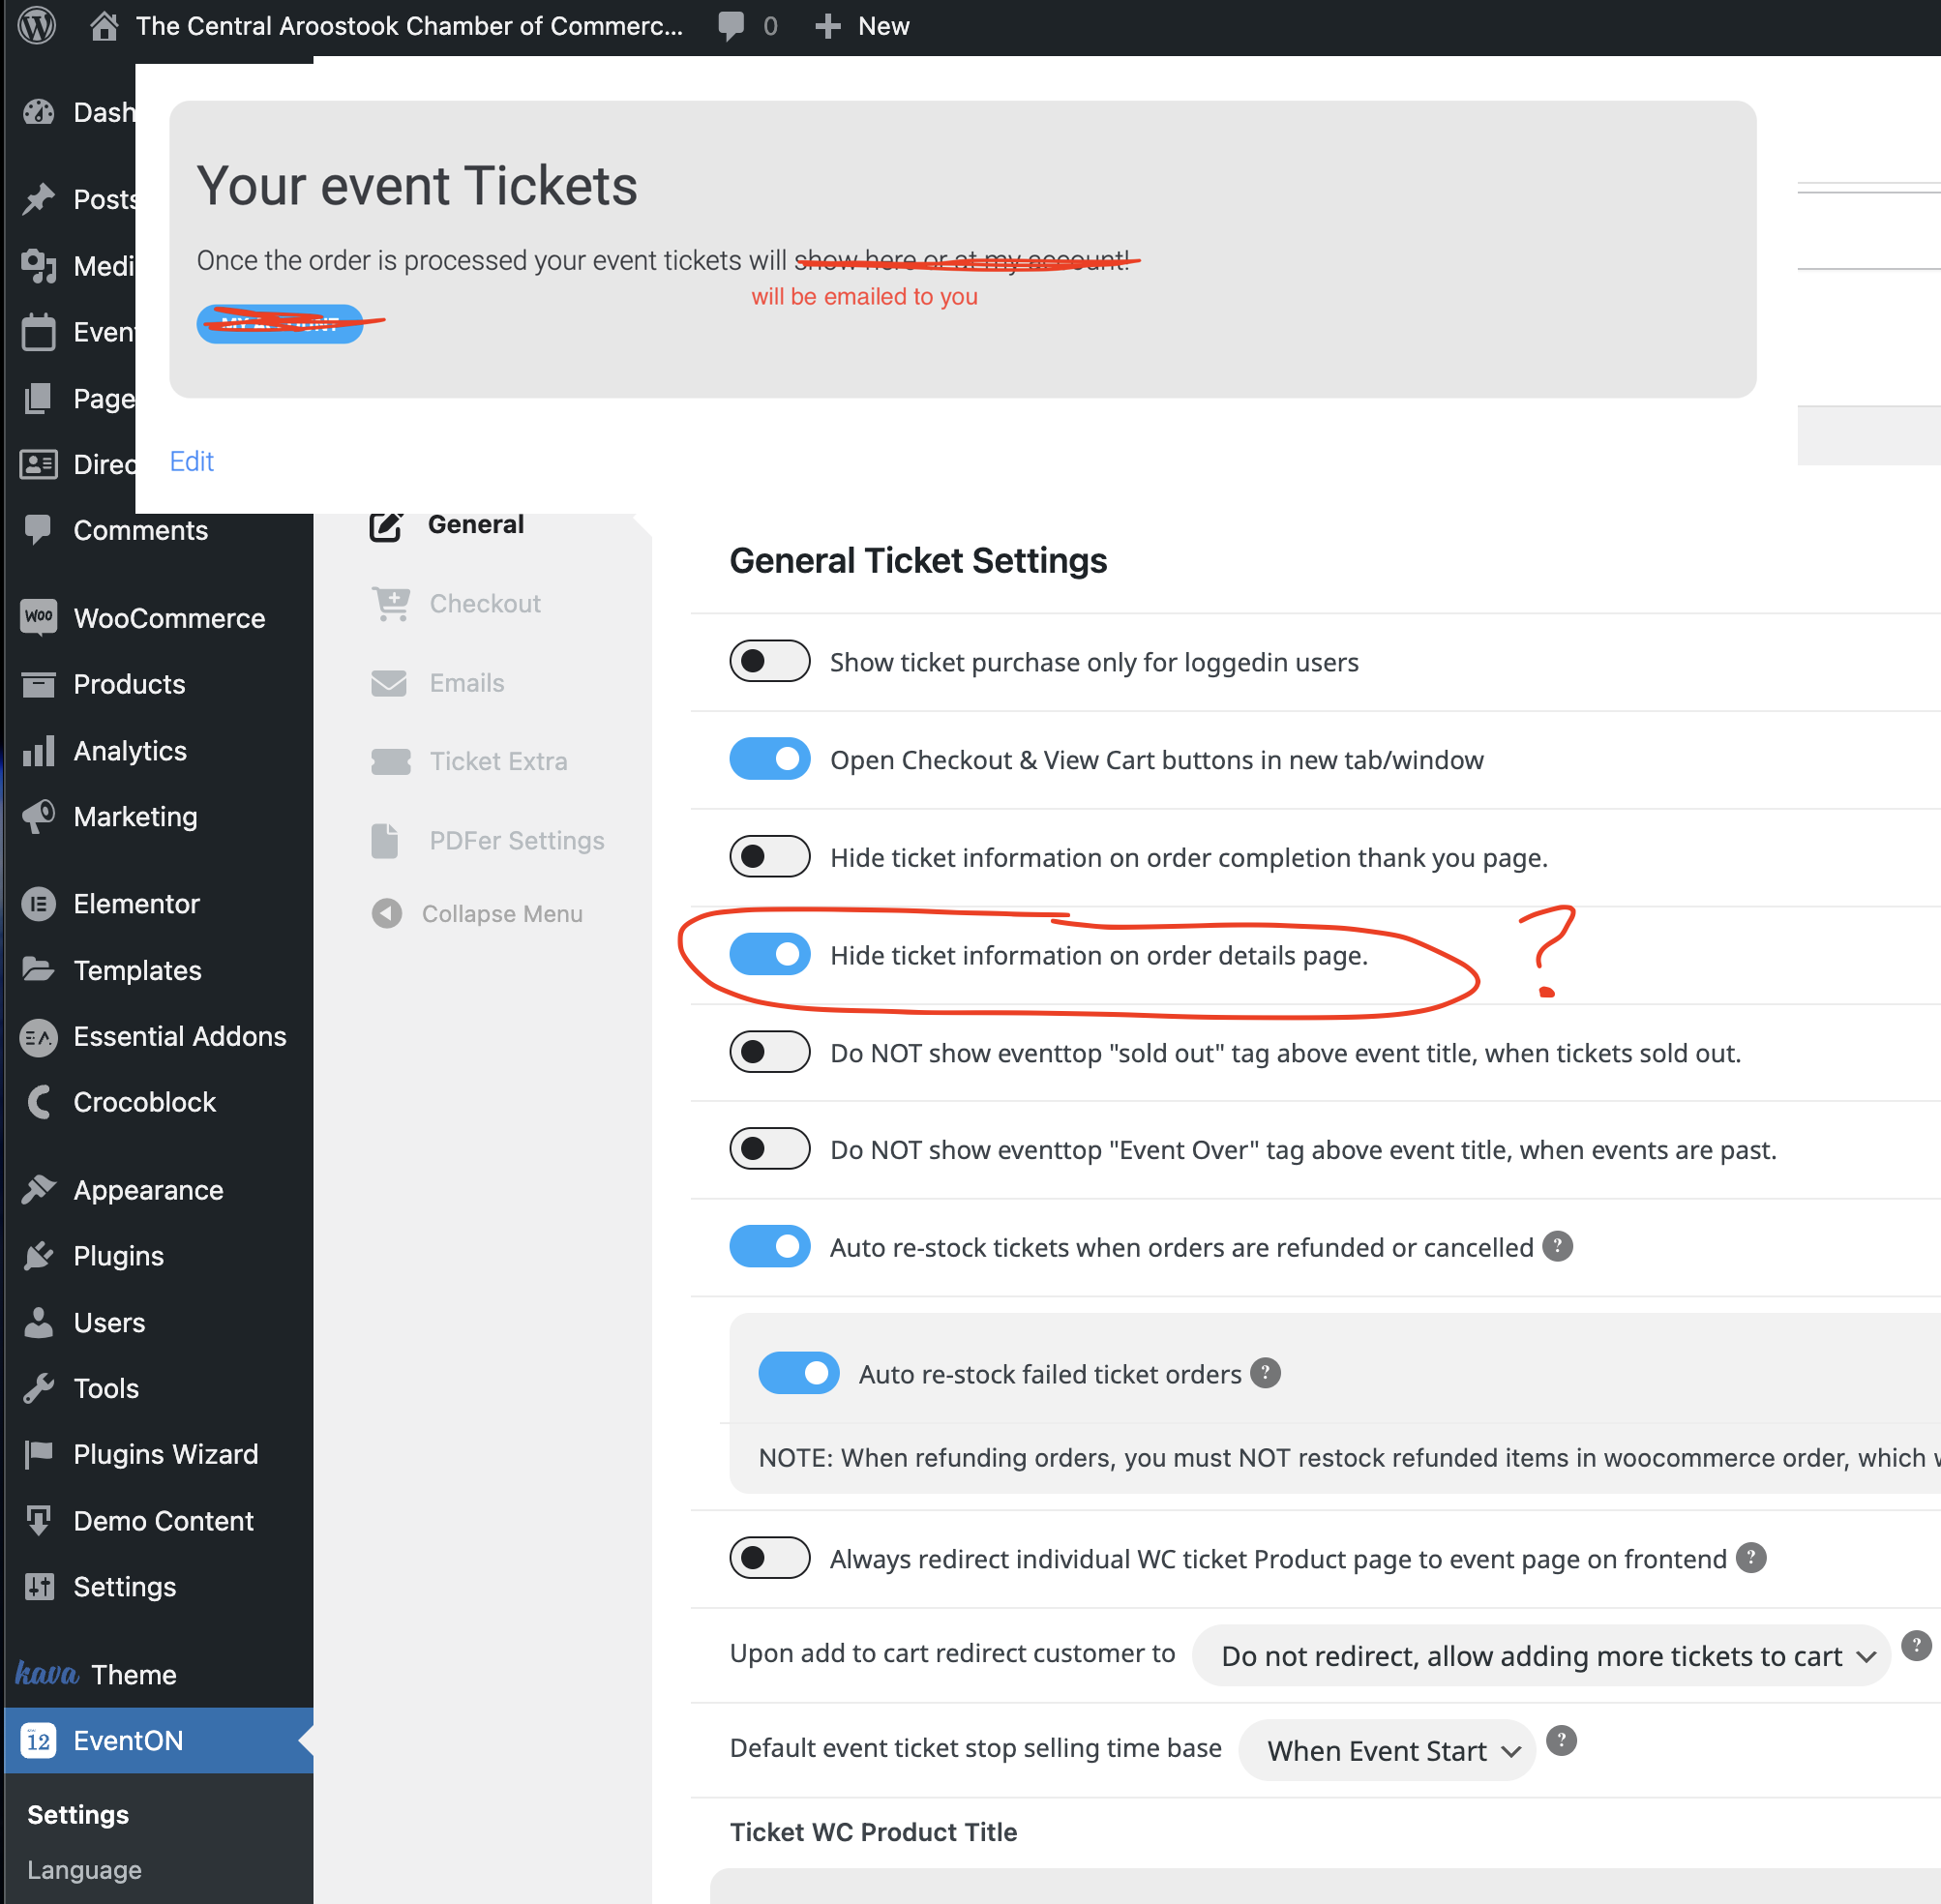Image resolution: width=1941 pixels, height=1904 pixels.
Task: Click the WooCommerce sidebar icon
Action: 39,617
